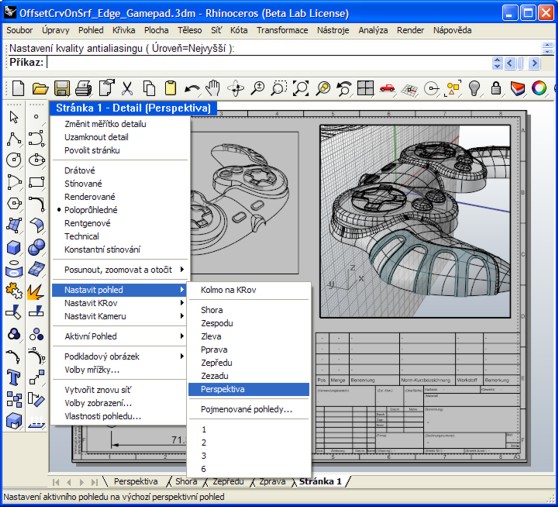Expand the Nastavit pohled submenu
The image size is (558, 507).
coord(120,290)
